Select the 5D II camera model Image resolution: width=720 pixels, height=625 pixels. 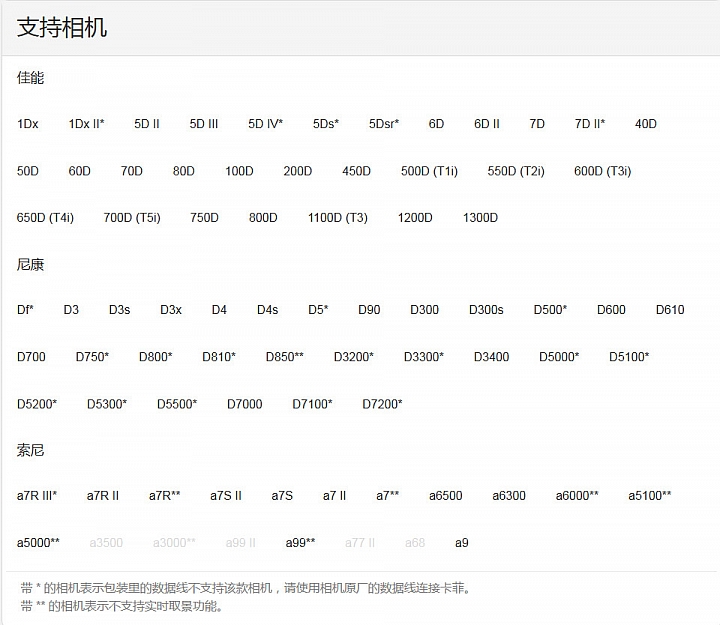click(147, 124)
